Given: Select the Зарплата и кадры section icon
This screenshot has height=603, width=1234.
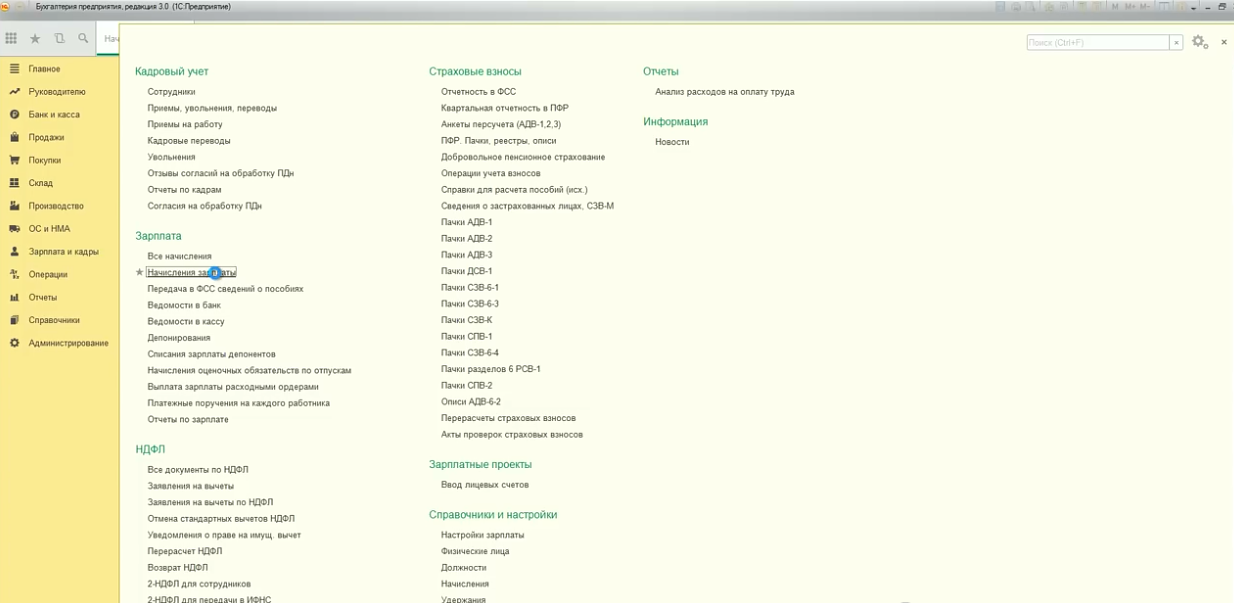Looking at the screenshot, I should pyautogui.click(x=15, y=252).
